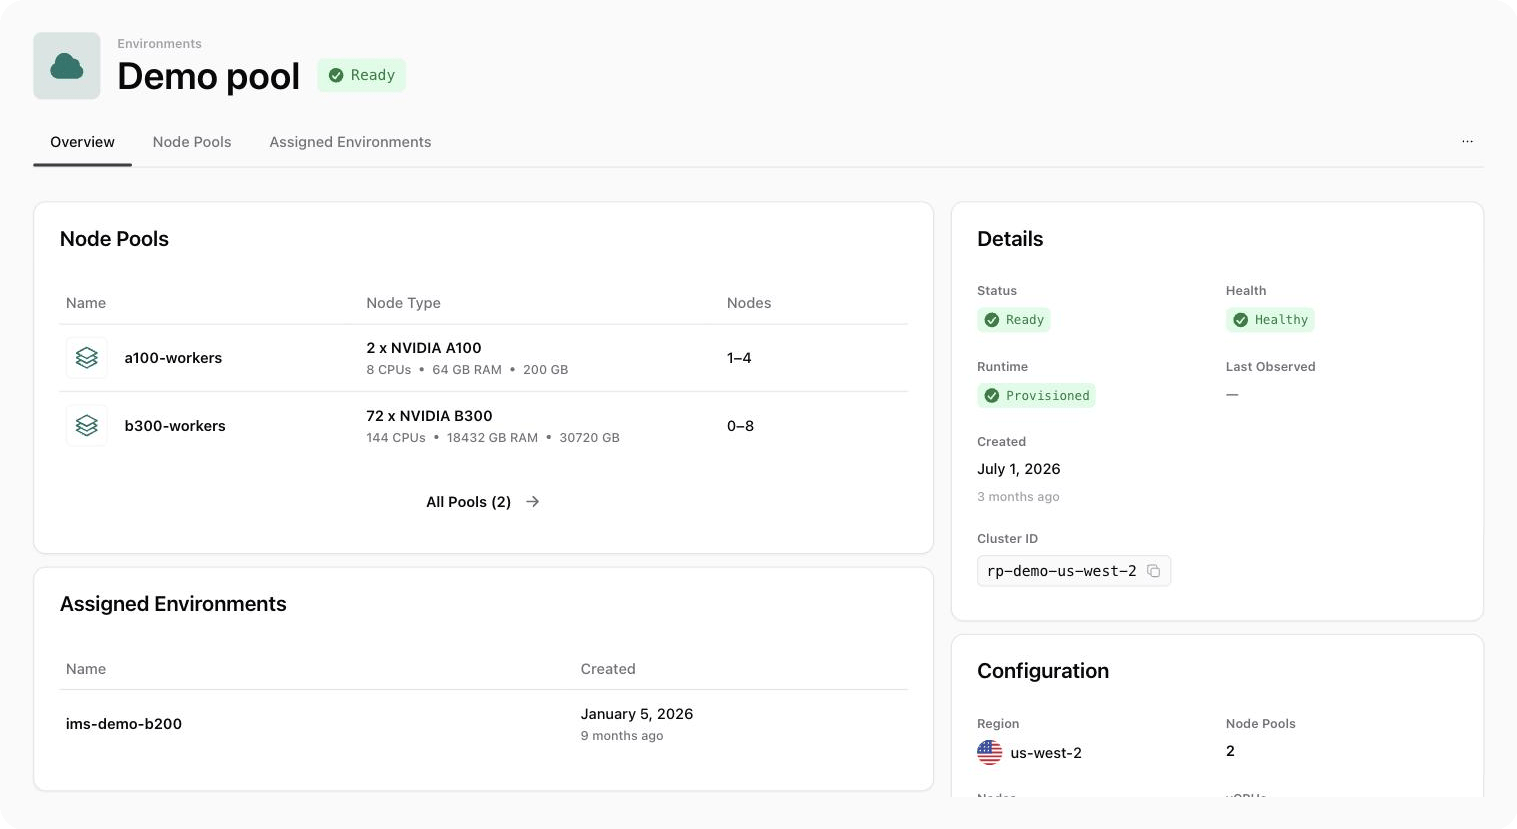This screenshot has height=829, width=1517.
Task: Click the Node Pools count value 2
Action: 1230,751
